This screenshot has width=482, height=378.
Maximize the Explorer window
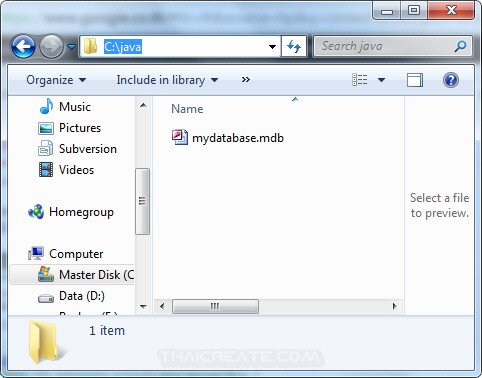(x=414, y=11)
